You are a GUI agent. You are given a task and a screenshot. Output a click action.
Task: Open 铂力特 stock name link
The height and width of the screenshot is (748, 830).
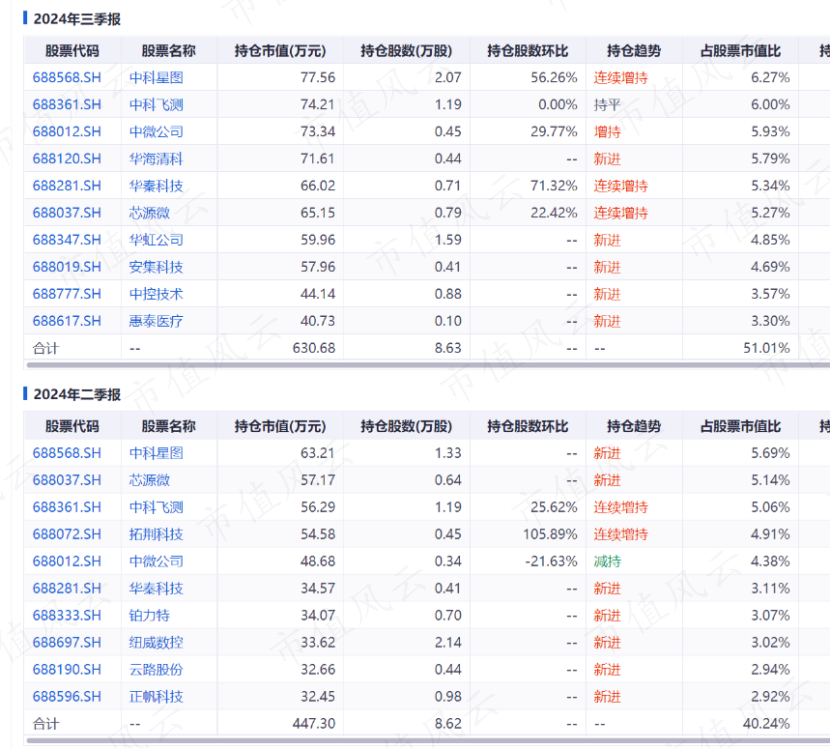(149, 615)
